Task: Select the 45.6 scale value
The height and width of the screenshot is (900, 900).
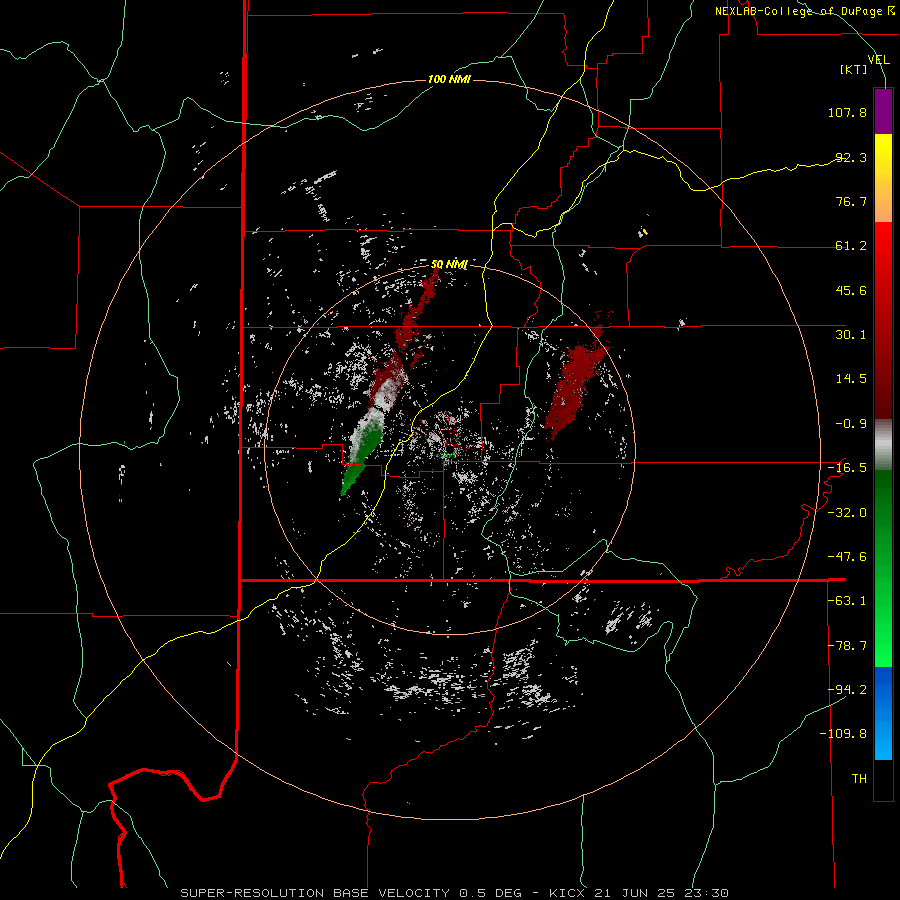Action: click(851, 290)
